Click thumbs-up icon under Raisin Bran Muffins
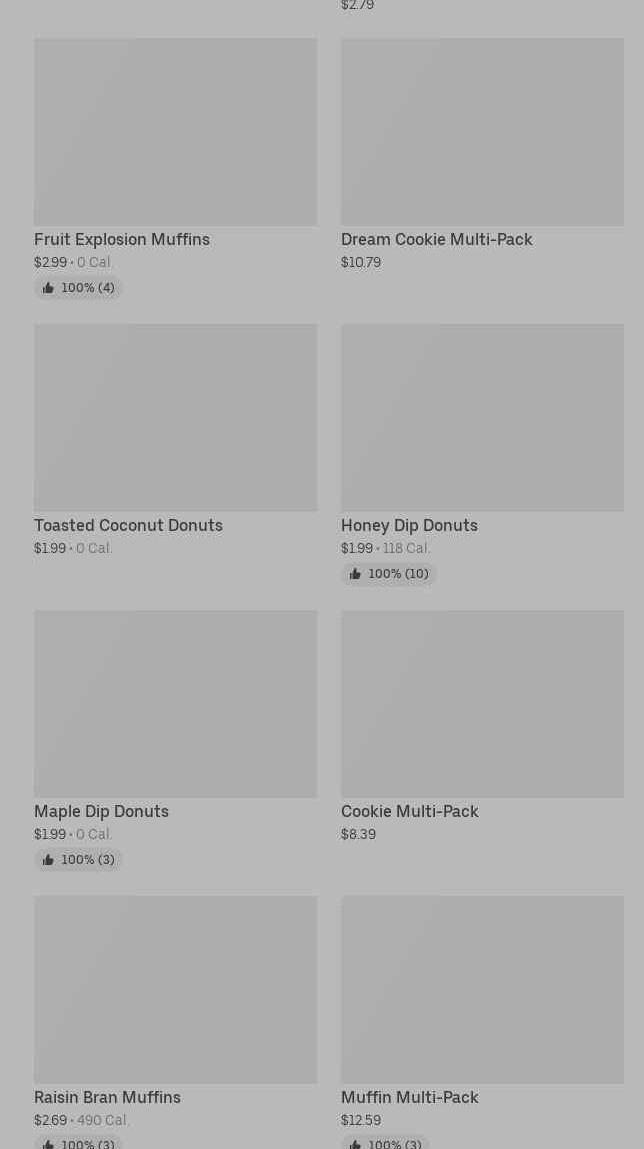The width and height of the screenshot is (644, 1149). pos(48,1144)
